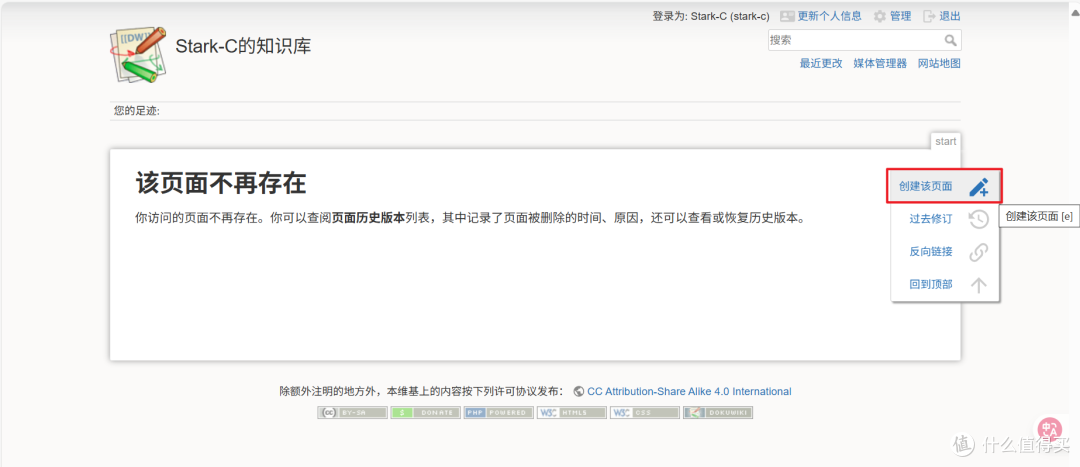
Task: Click the pencil-plus create page icon
Action: tap(979, 187)
